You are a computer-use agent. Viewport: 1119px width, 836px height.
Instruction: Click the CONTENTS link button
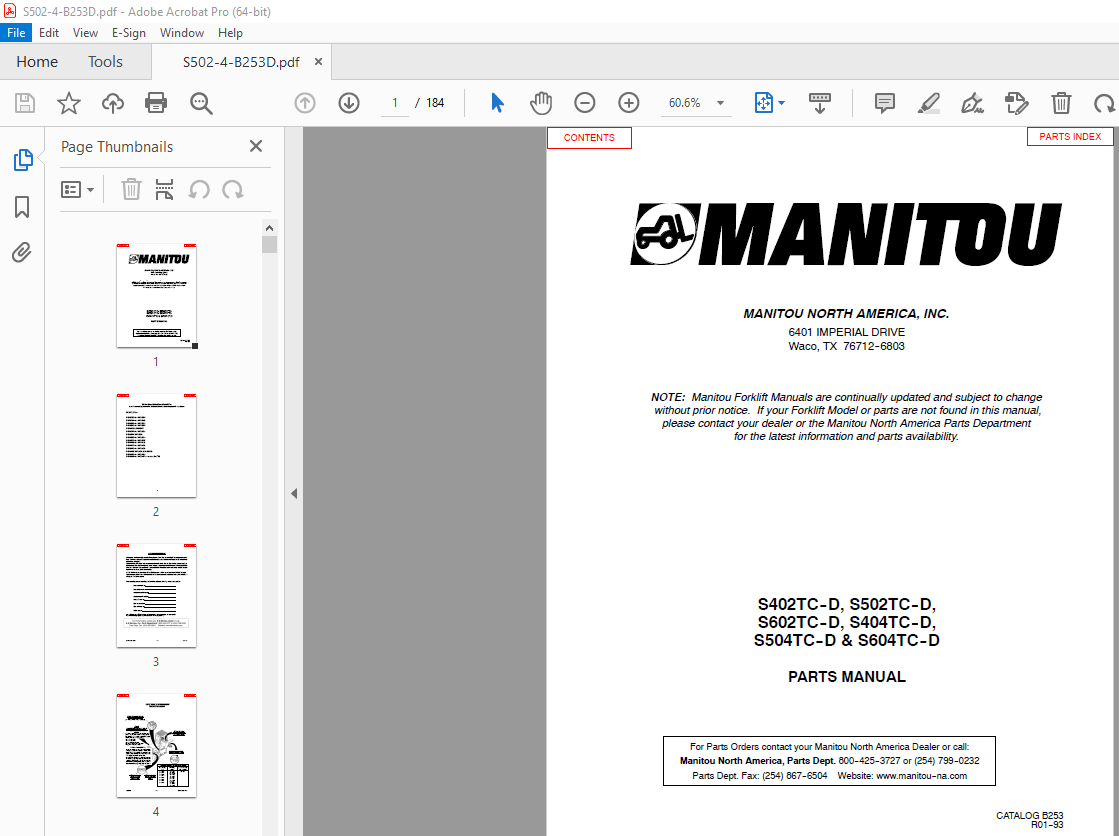pyautogui.click(x=589, y=138)
